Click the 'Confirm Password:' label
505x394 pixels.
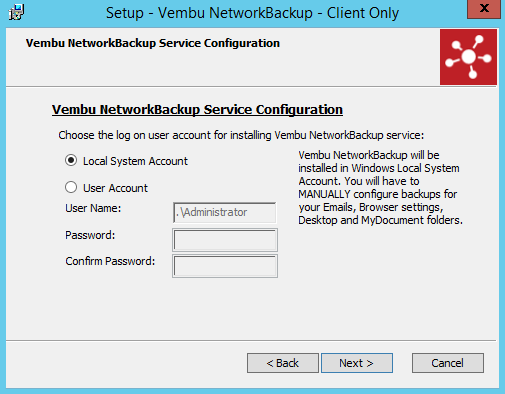pyautogui.click(x=110, y=261)
